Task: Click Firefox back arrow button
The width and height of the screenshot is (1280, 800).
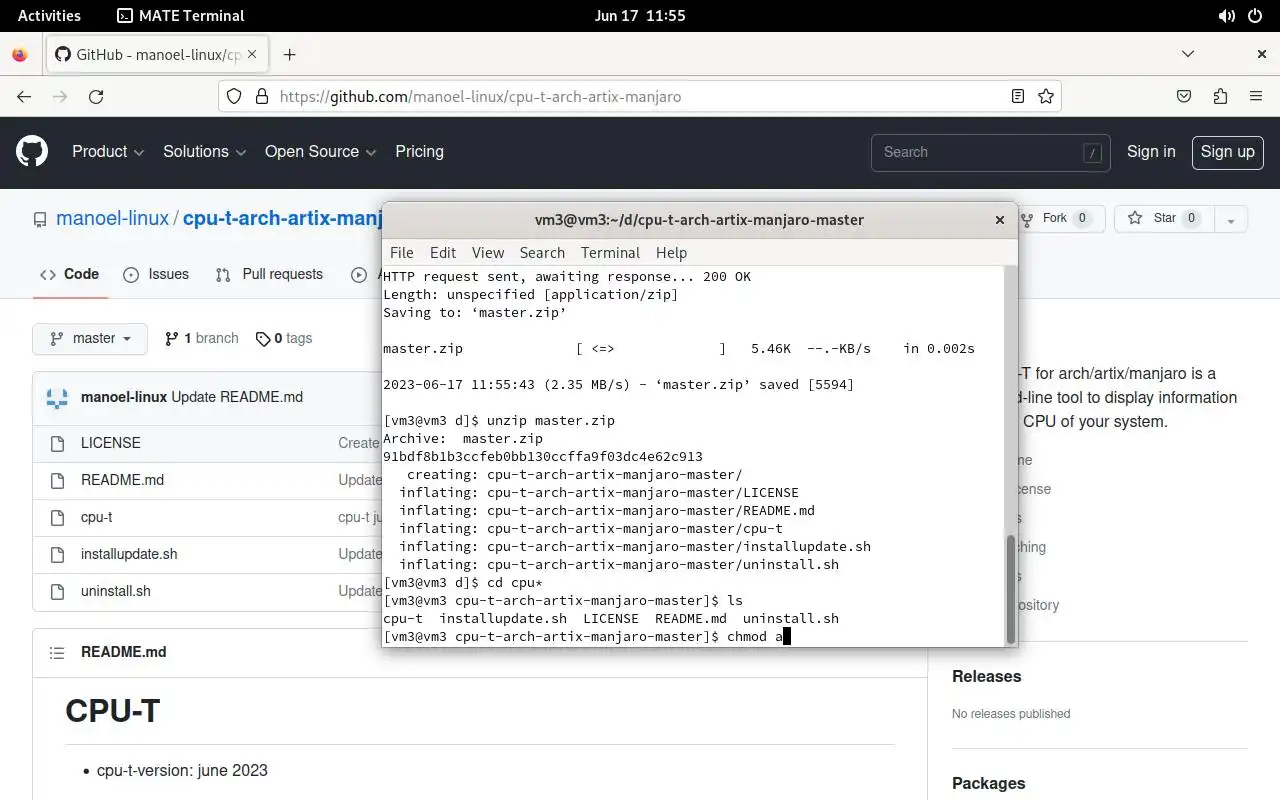Action: [x=24, y=97]
